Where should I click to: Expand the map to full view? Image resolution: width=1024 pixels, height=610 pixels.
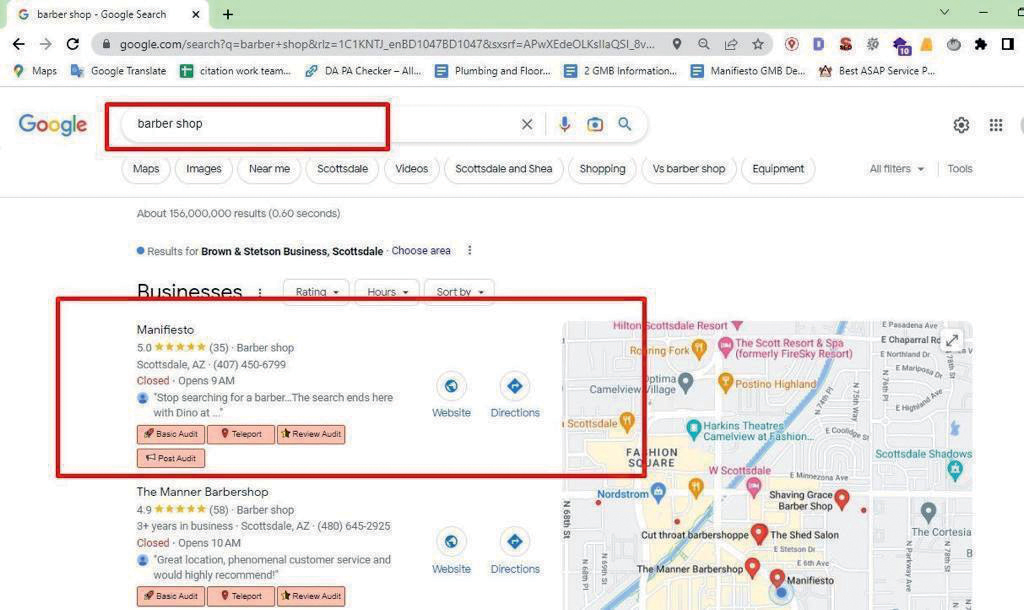click(952, 340)
